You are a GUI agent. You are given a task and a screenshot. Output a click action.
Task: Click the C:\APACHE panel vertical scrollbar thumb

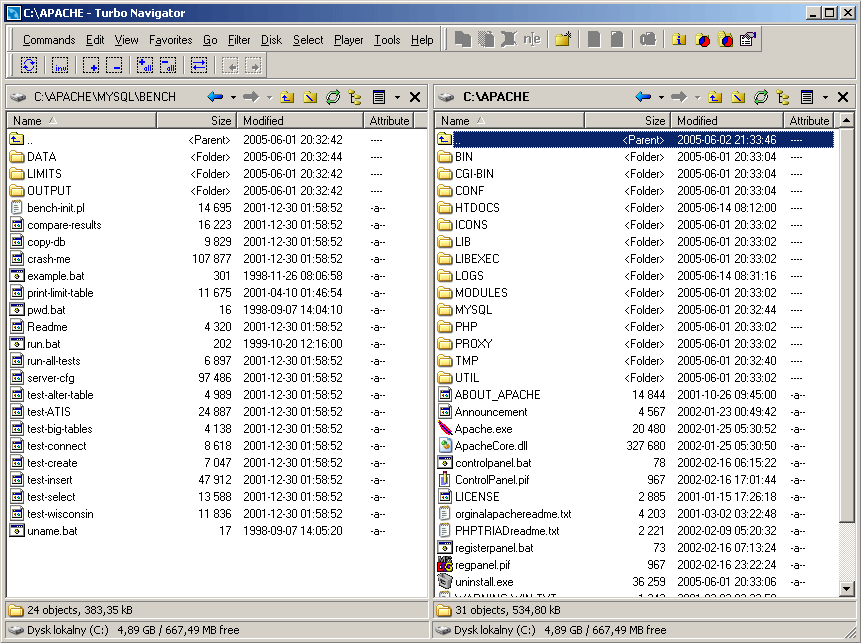point(847,325)
